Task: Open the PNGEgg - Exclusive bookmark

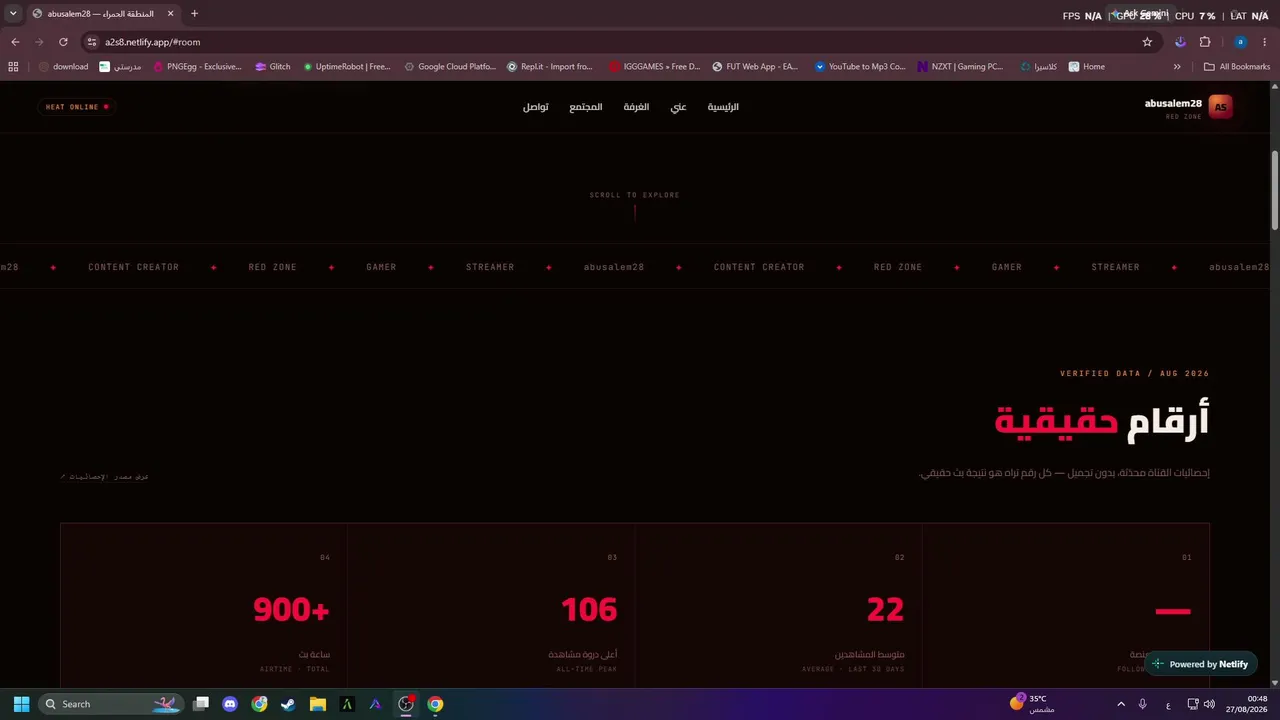Action: [197, 67]
